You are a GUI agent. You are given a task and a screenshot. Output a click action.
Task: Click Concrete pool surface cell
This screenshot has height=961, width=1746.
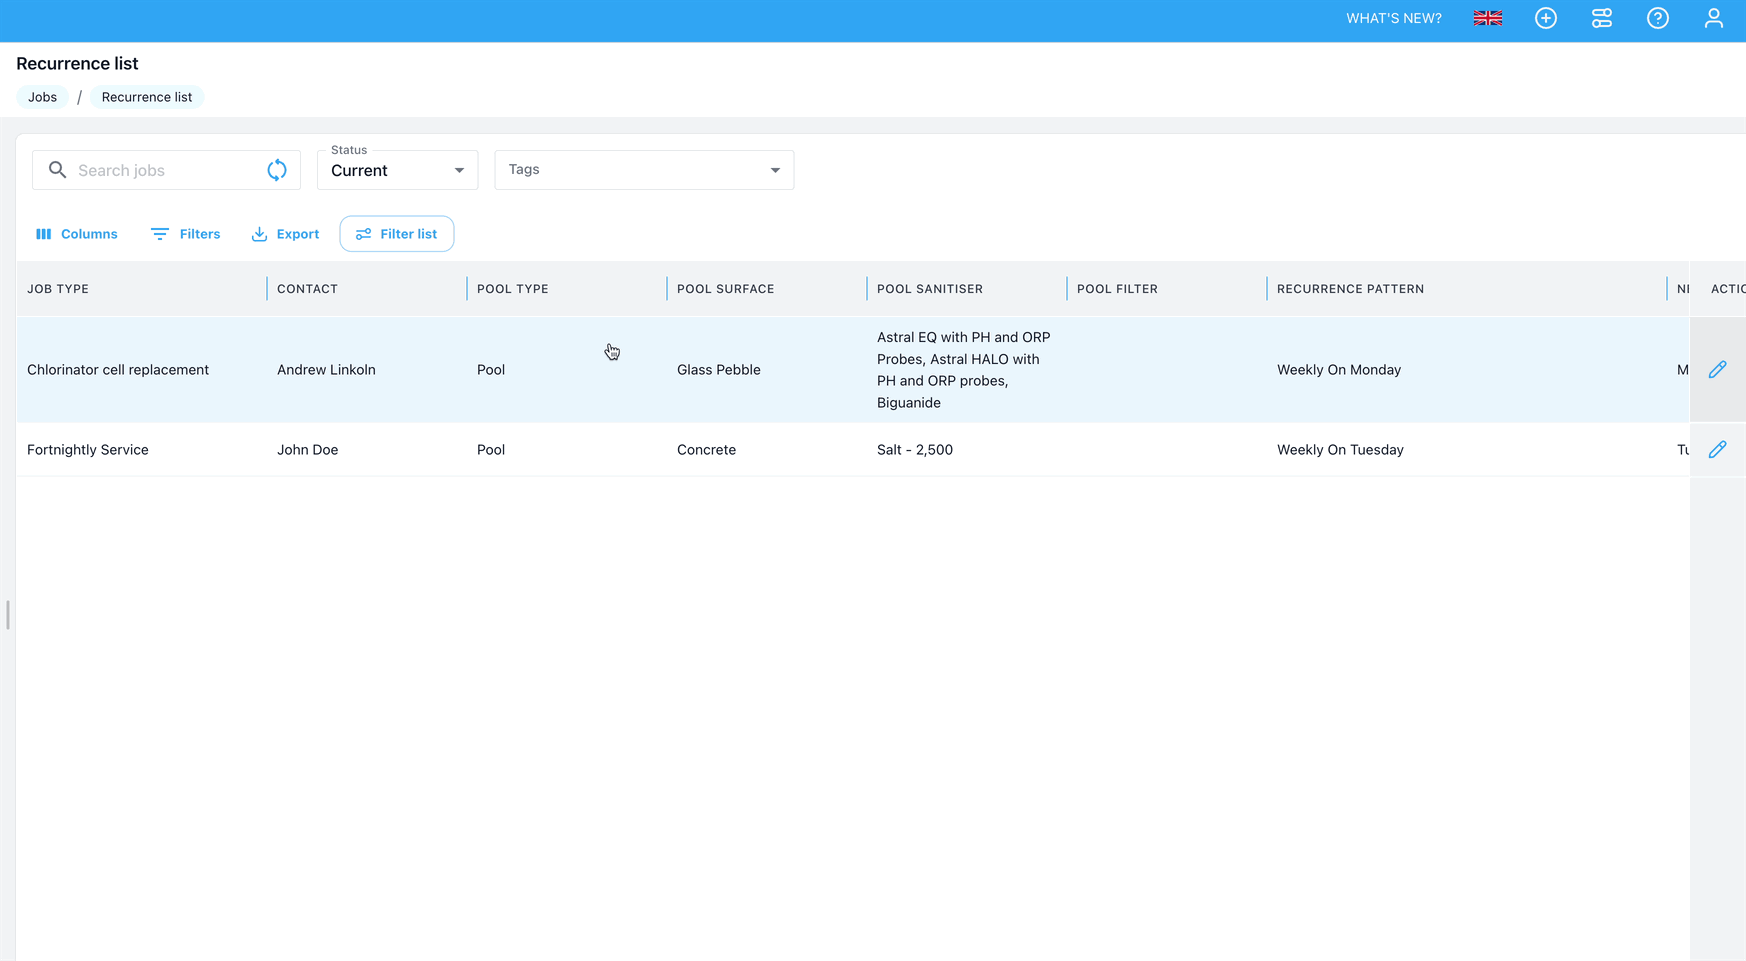point(706,450)
